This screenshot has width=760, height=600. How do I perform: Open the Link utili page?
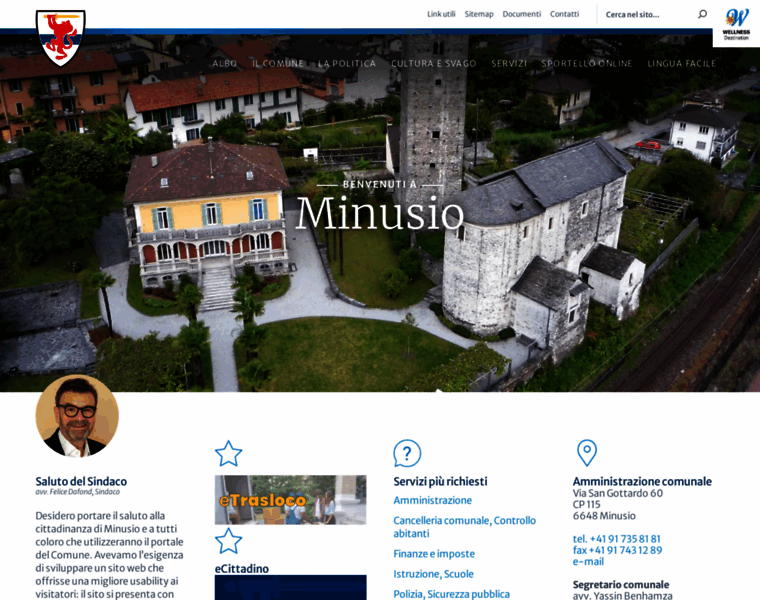tap(441, 14)
